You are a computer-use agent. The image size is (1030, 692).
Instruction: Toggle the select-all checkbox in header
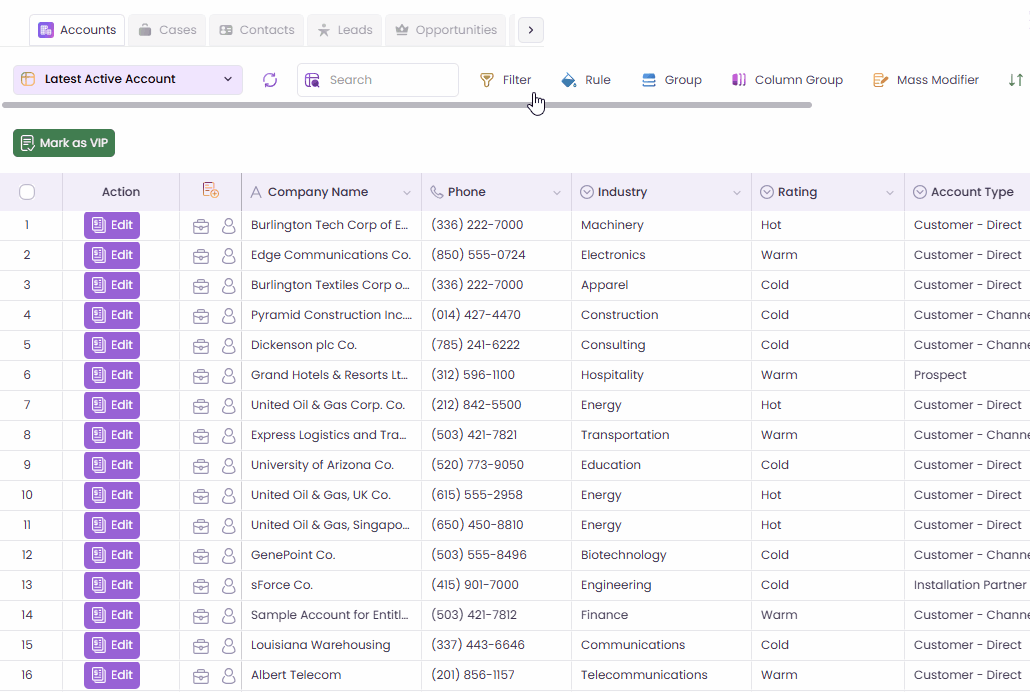pyautogui.click(x=27, y=192)
